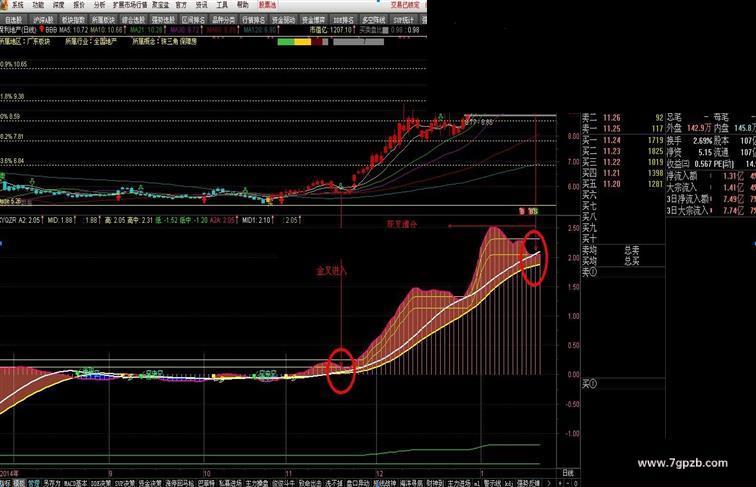Click the red 股票池 menu item
Viewport: 756px width, 487px height.
(x=267, y=5)
